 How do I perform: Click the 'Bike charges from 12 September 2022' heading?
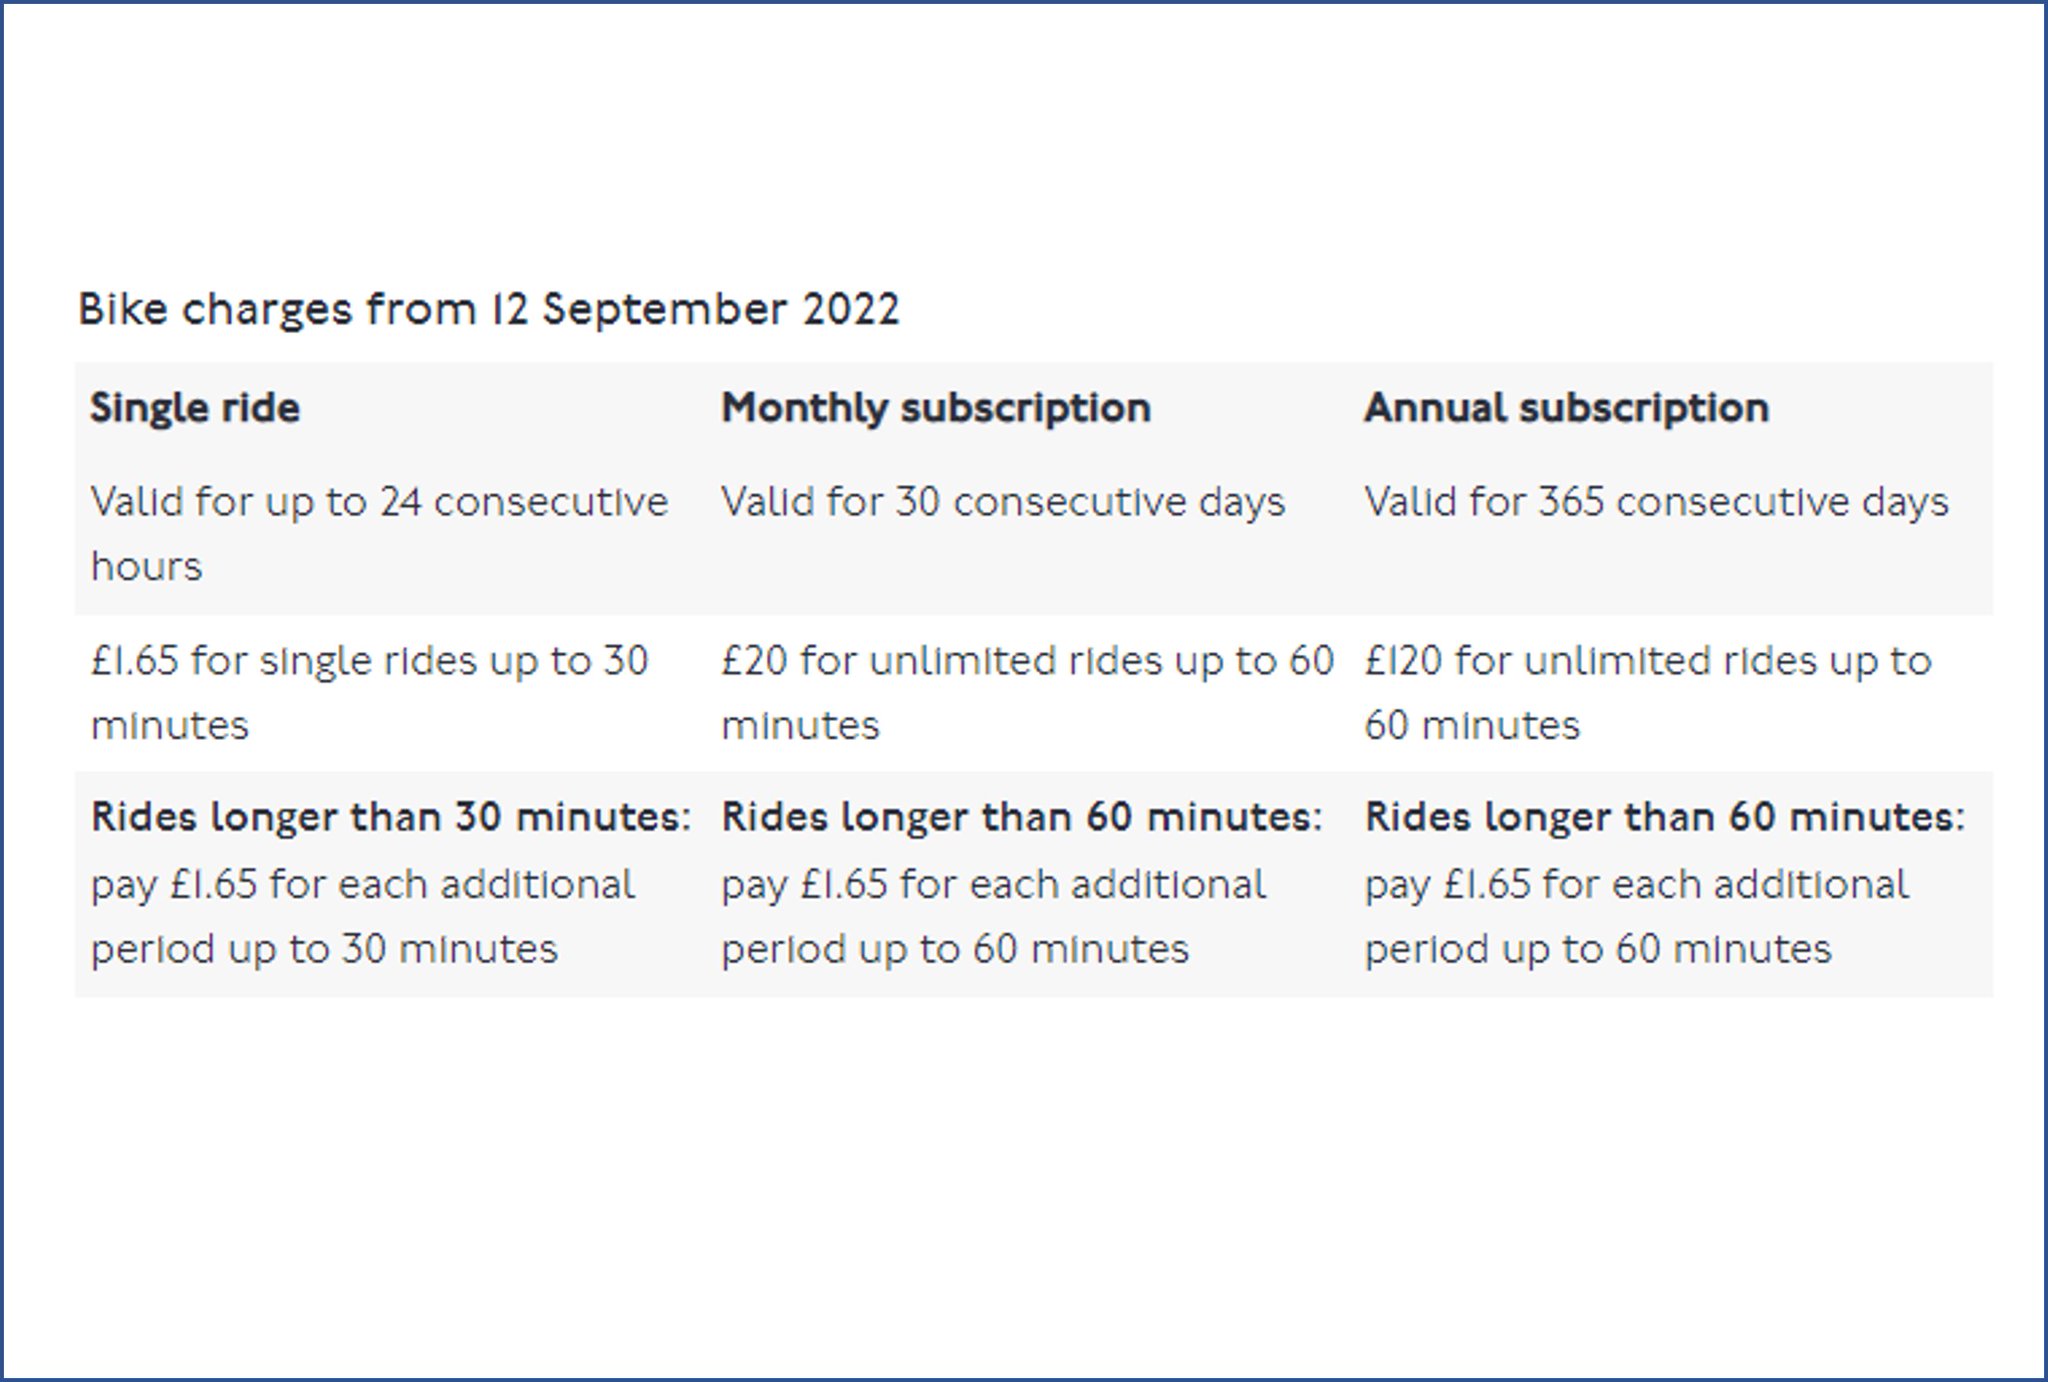[x=489, y=310]
